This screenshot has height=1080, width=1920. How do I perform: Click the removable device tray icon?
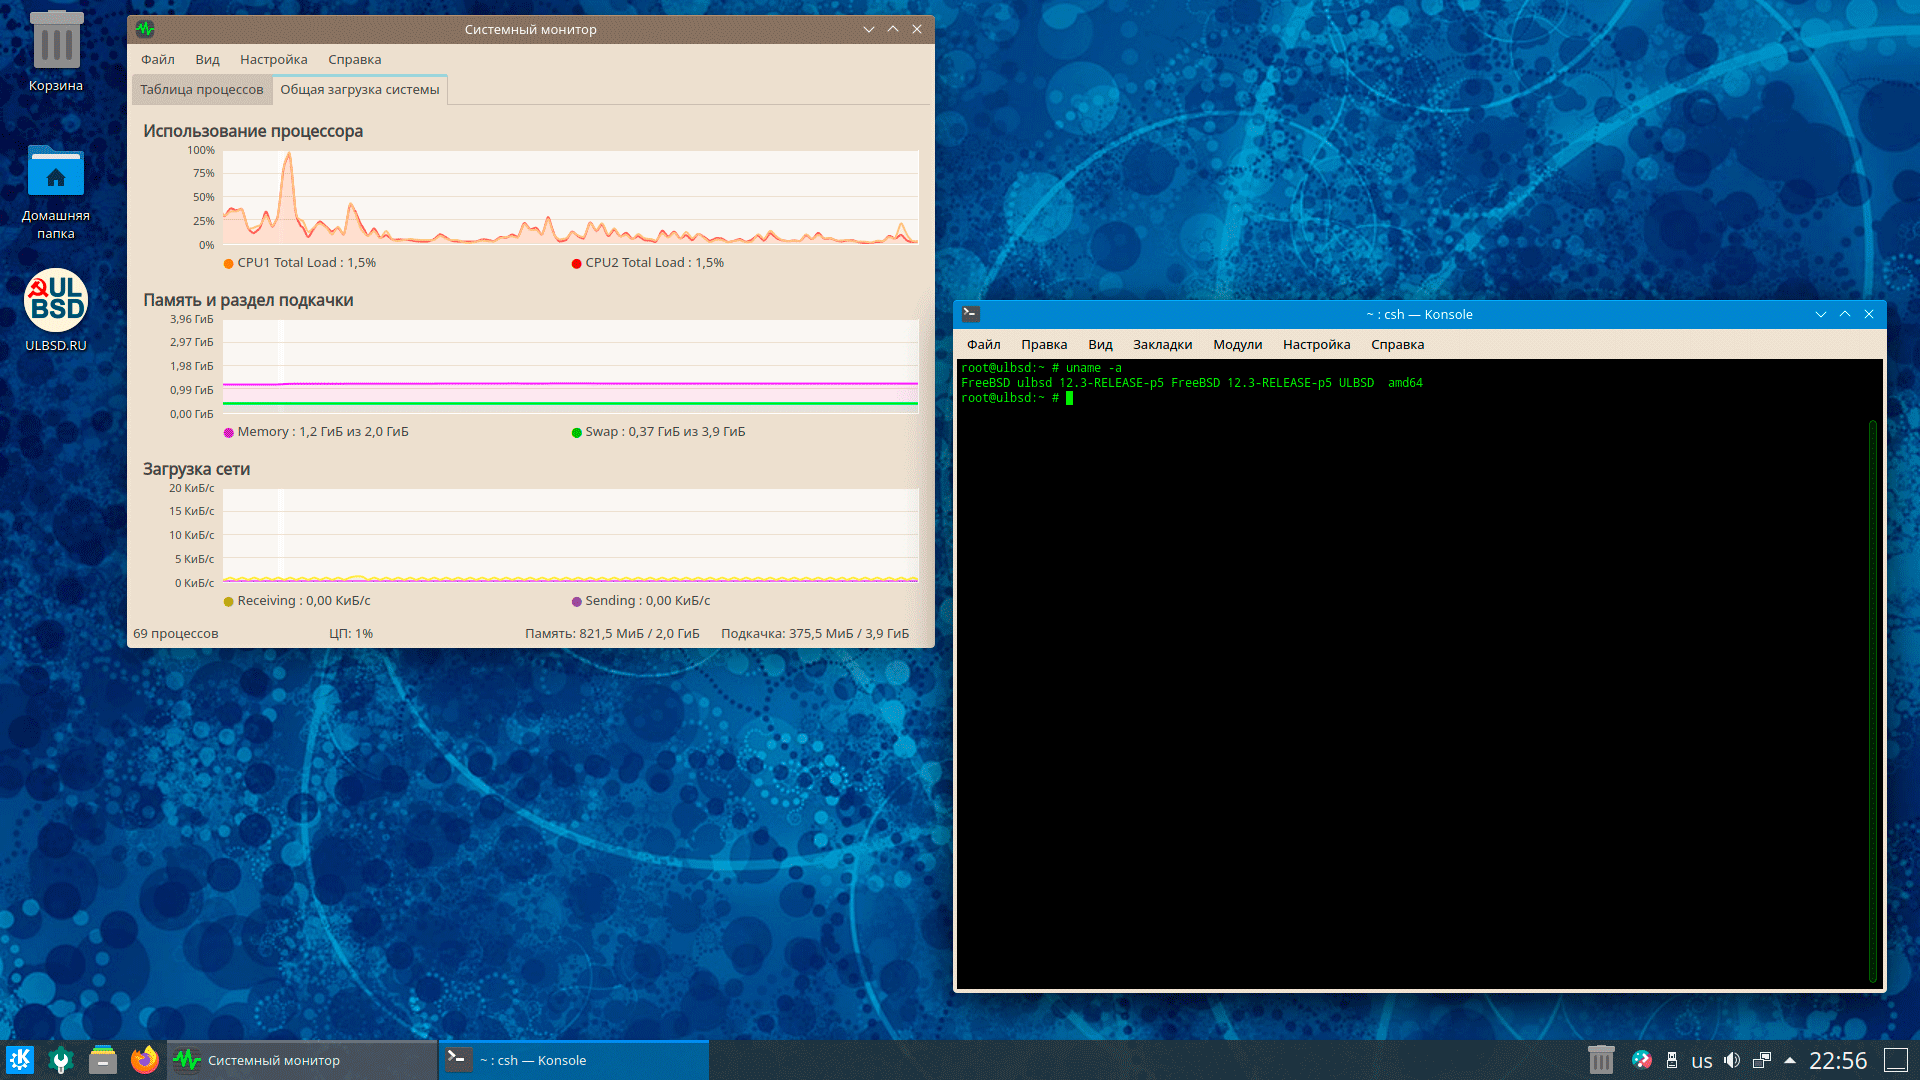tap(1672, 1060)
